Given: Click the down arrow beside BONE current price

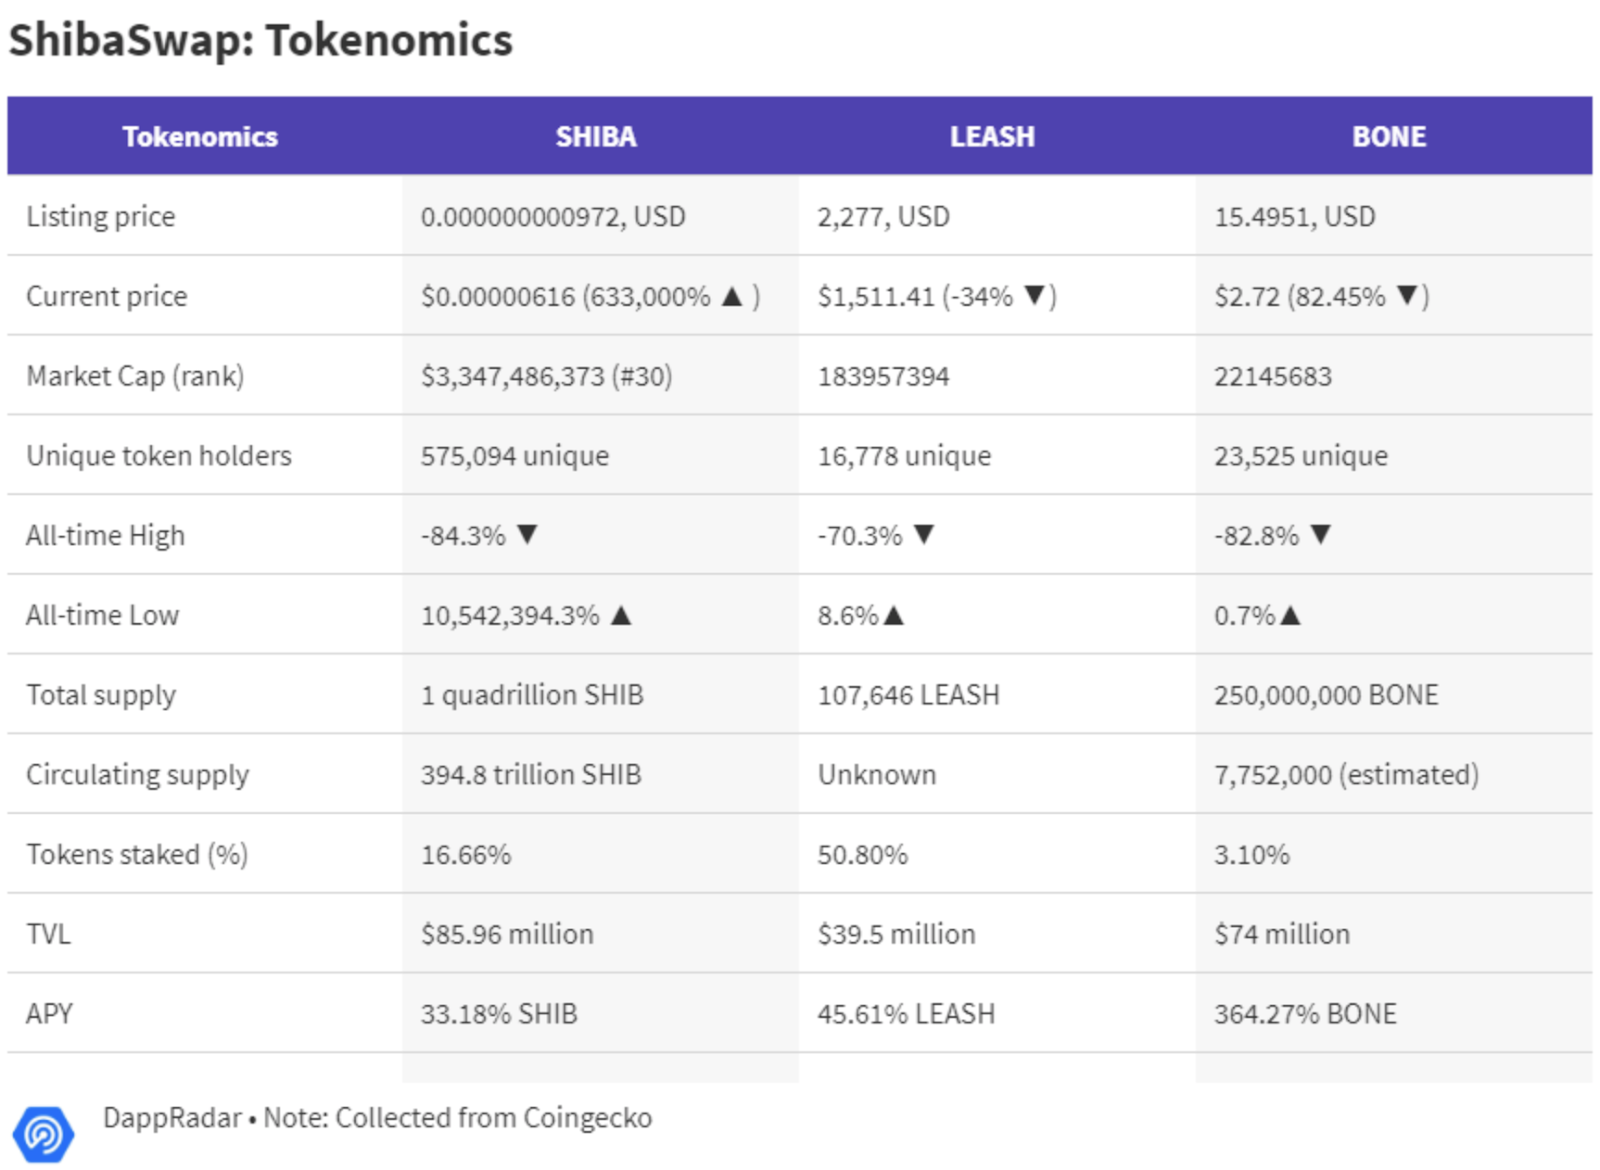Looking at the screenshot, I should [1407, 295].
